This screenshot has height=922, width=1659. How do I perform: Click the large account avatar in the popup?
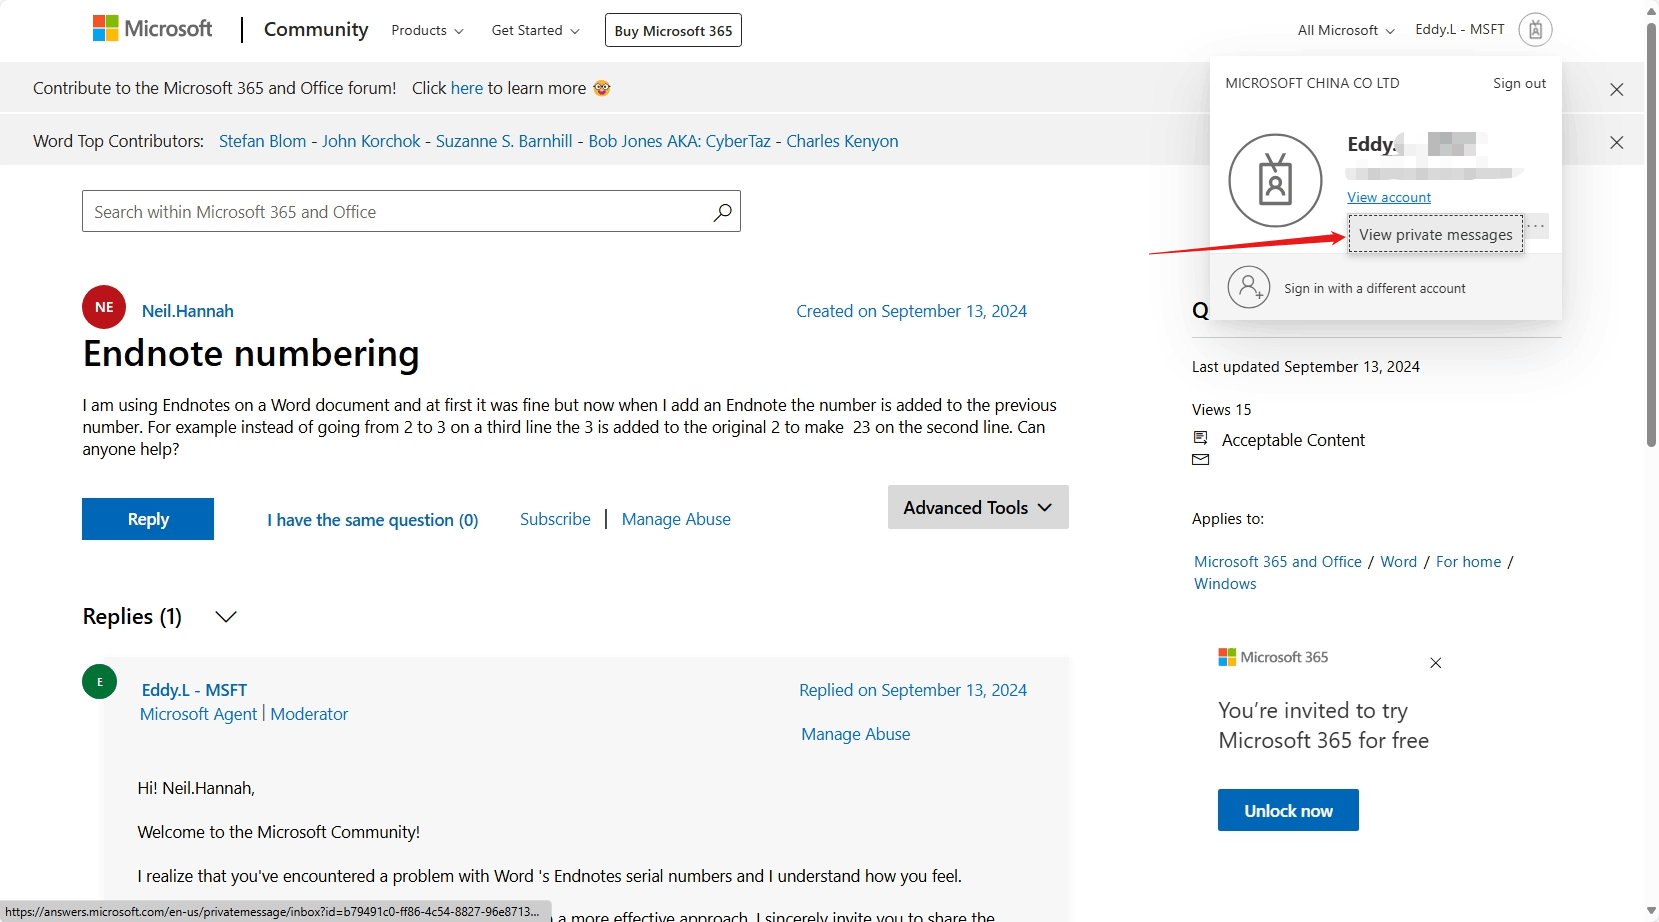pos(1275,181)
